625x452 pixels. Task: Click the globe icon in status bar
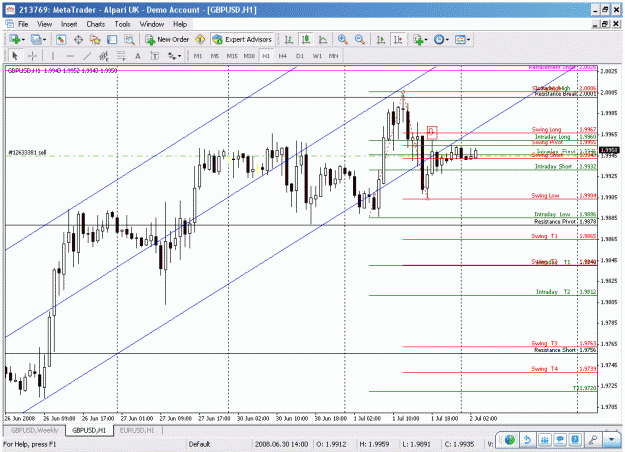click(510, 440)
